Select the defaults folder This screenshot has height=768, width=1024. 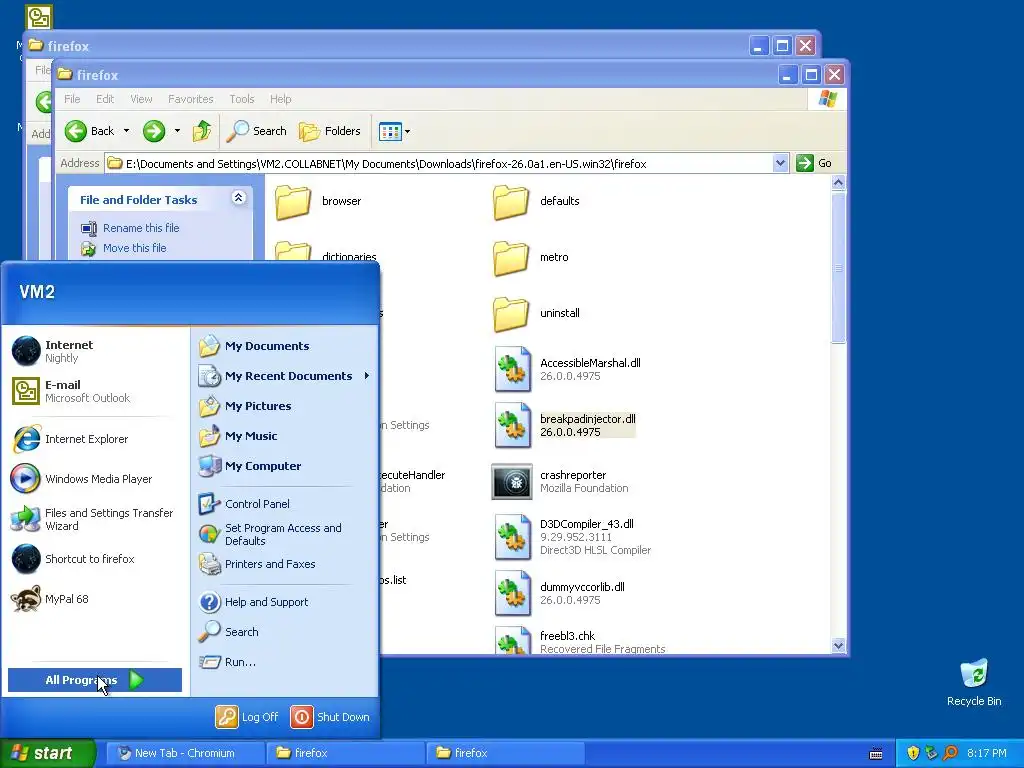[537, 201]
